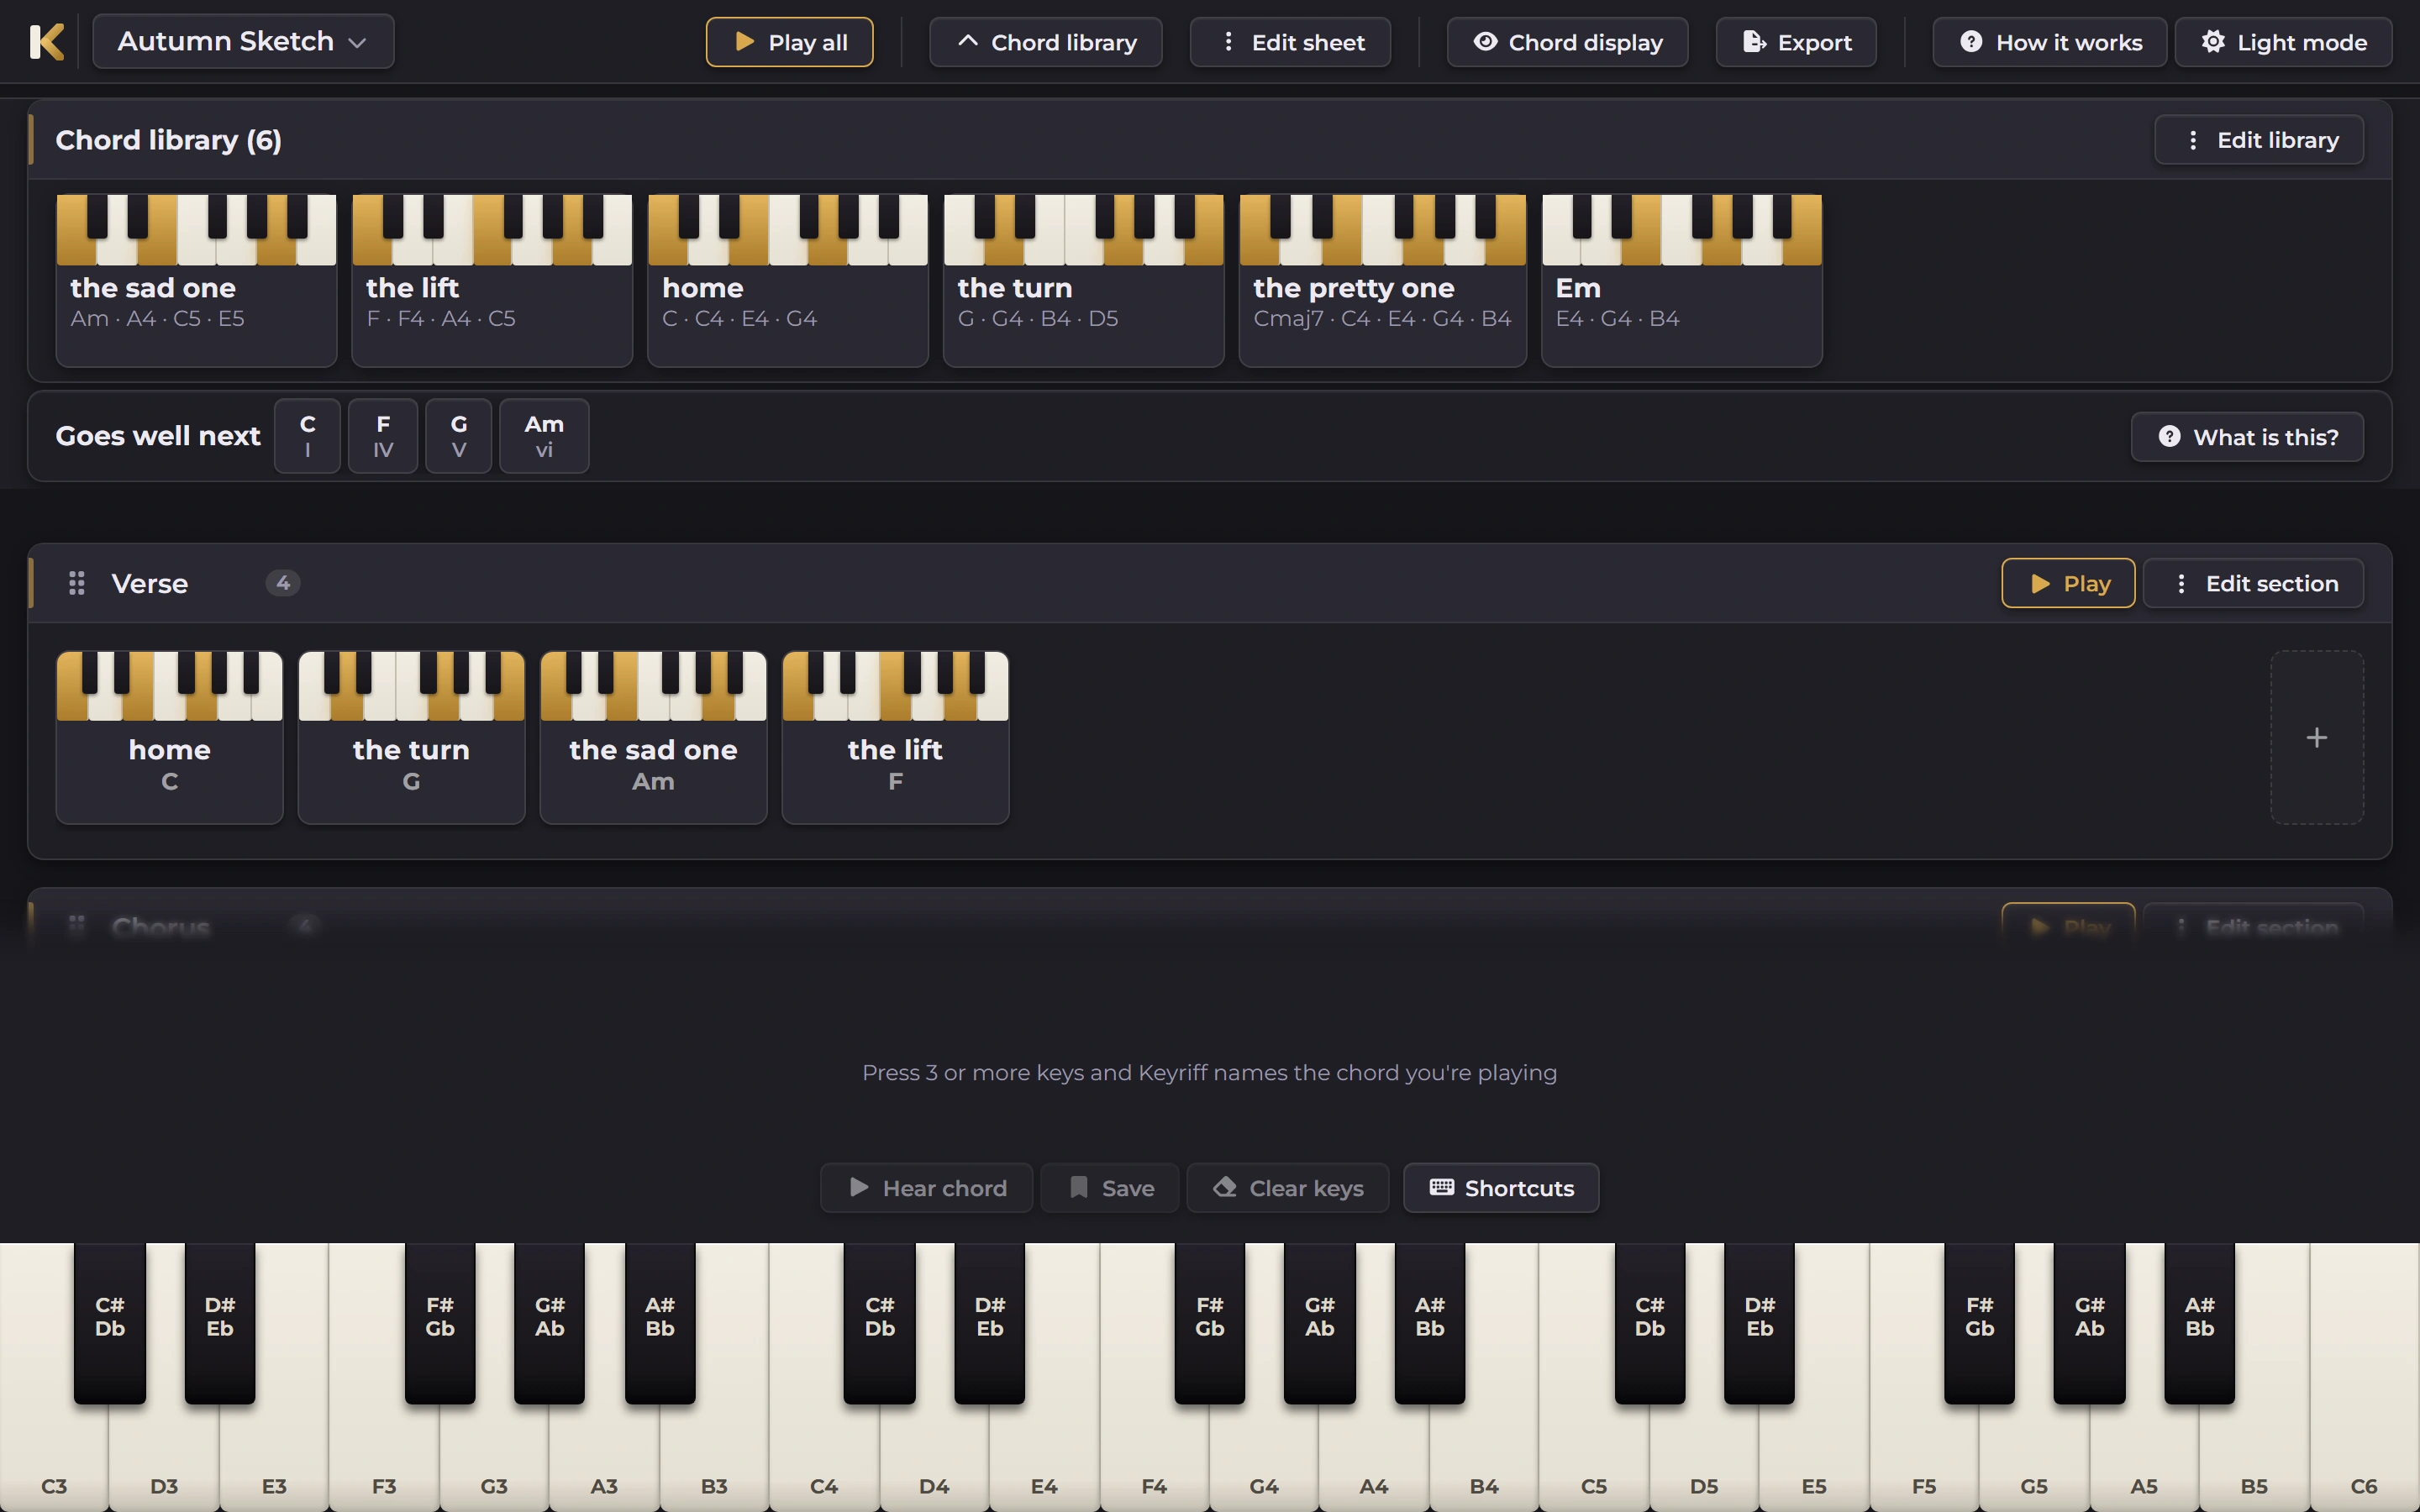The height and width of the screenshot is (1512, 2420).
Task: Click the Verse chord count badge 4
Action: pyautogui.click(x=283, y=583)
